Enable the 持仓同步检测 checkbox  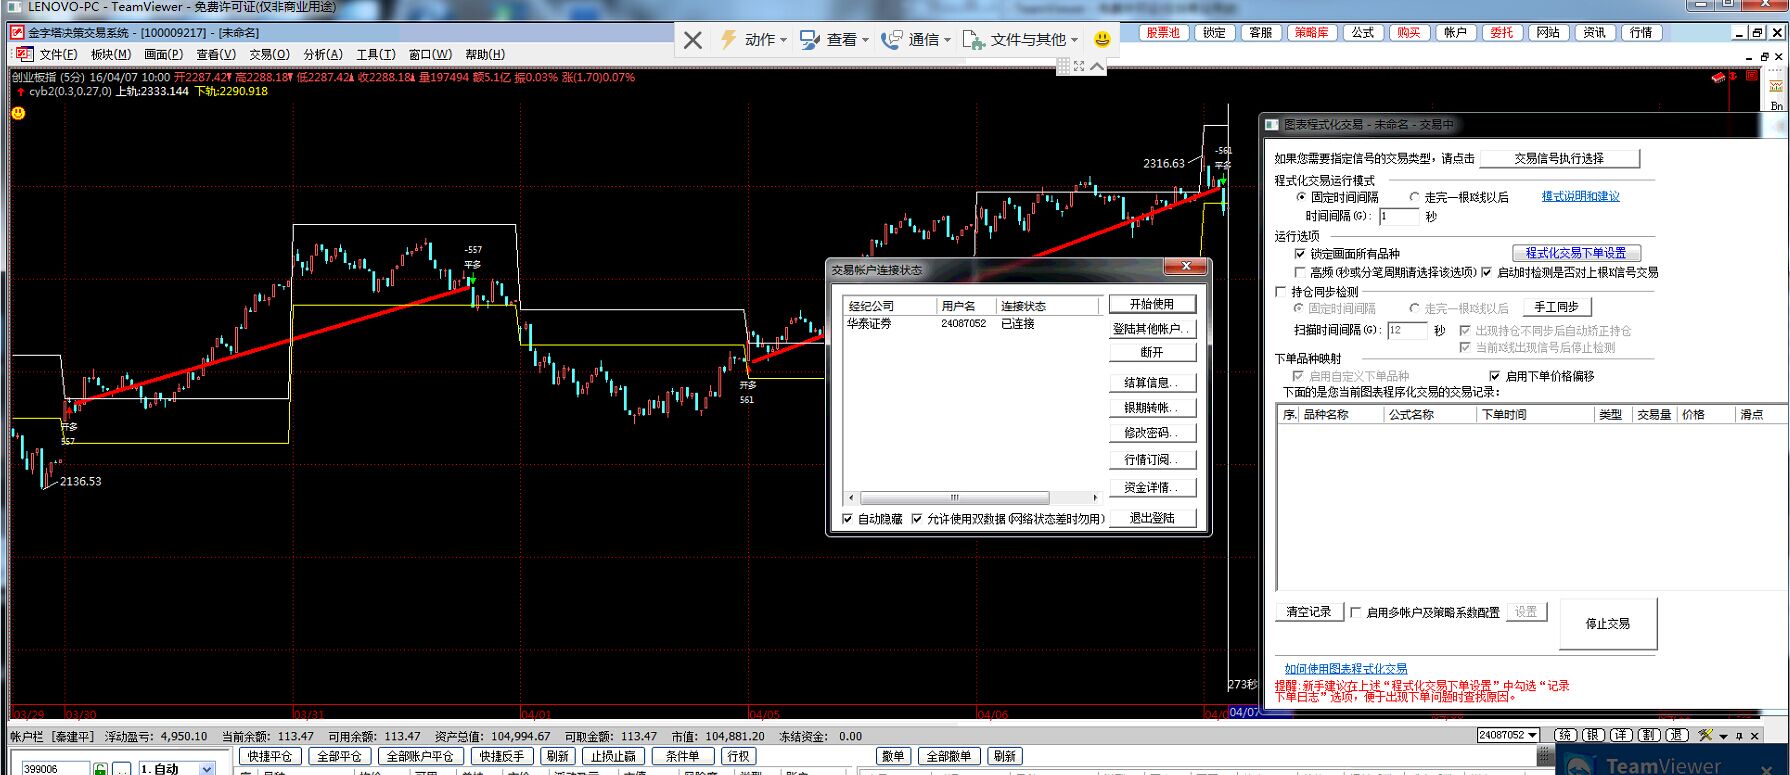1281,292
